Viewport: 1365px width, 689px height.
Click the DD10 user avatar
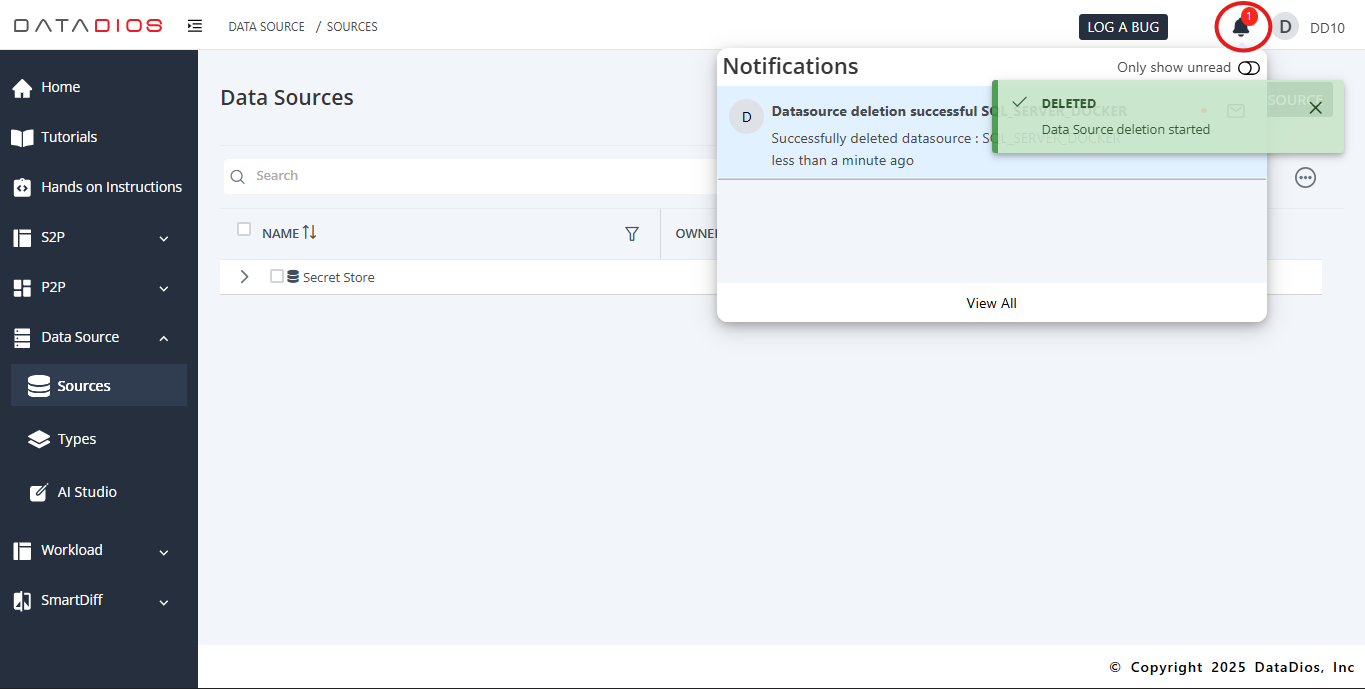tap(1285, 27)
